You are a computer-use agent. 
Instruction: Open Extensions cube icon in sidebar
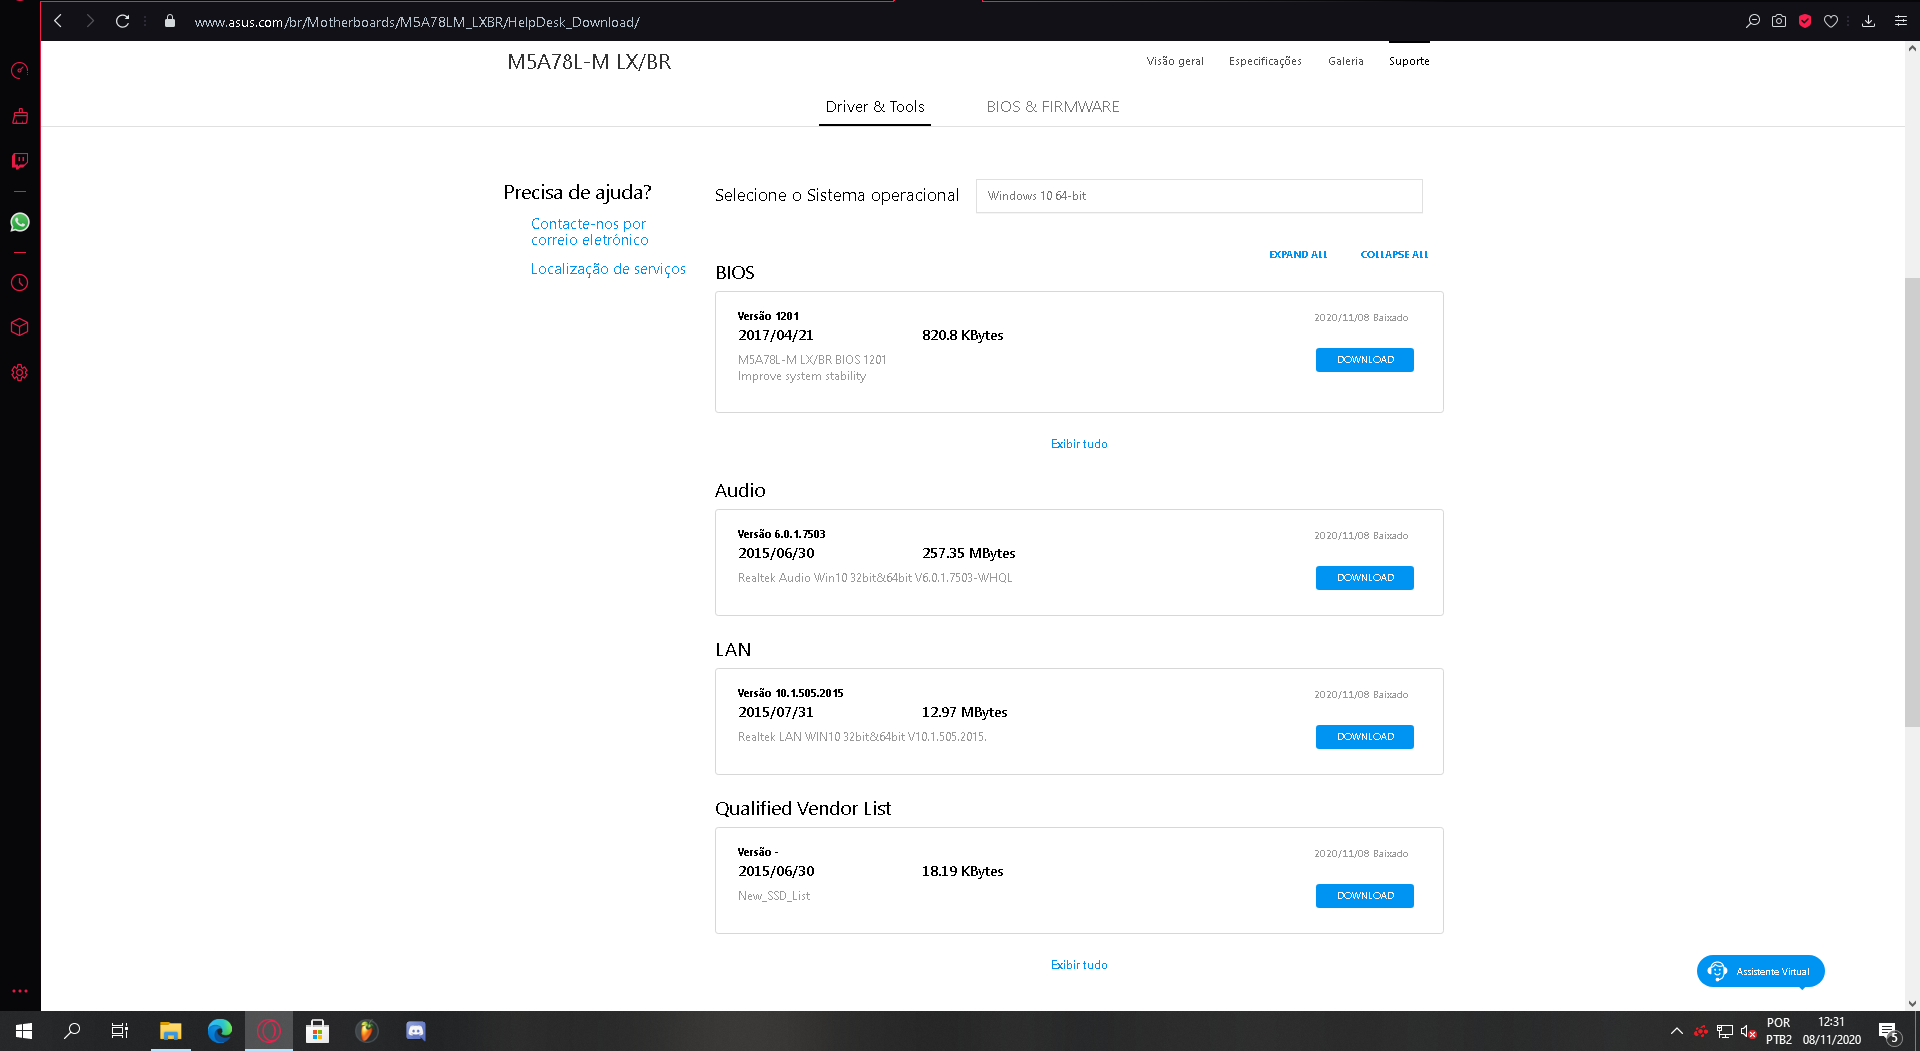click(20, 327)
